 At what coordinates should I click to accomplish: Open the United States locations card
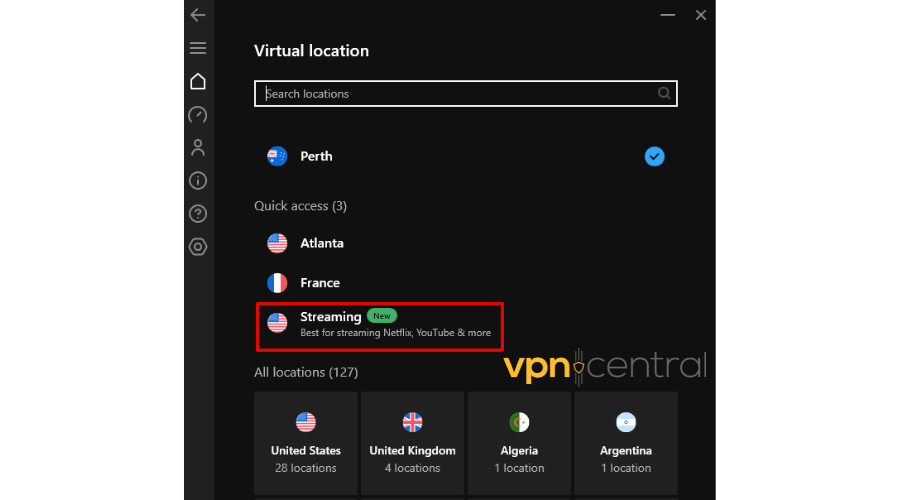pyautogui.click(x=306, y=443)
